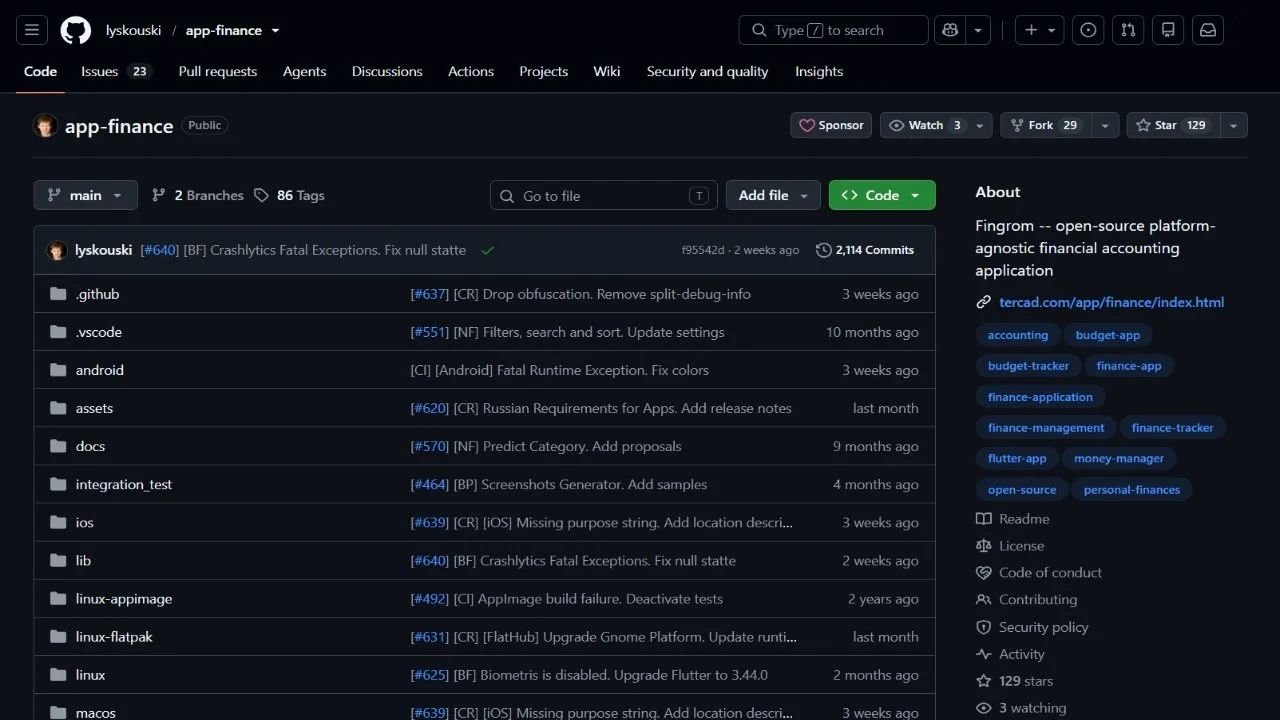The height and width of the screenshot is (720, 1280).
Task: Click the linux-appimage folder icon
Action: tap(58, 598)
